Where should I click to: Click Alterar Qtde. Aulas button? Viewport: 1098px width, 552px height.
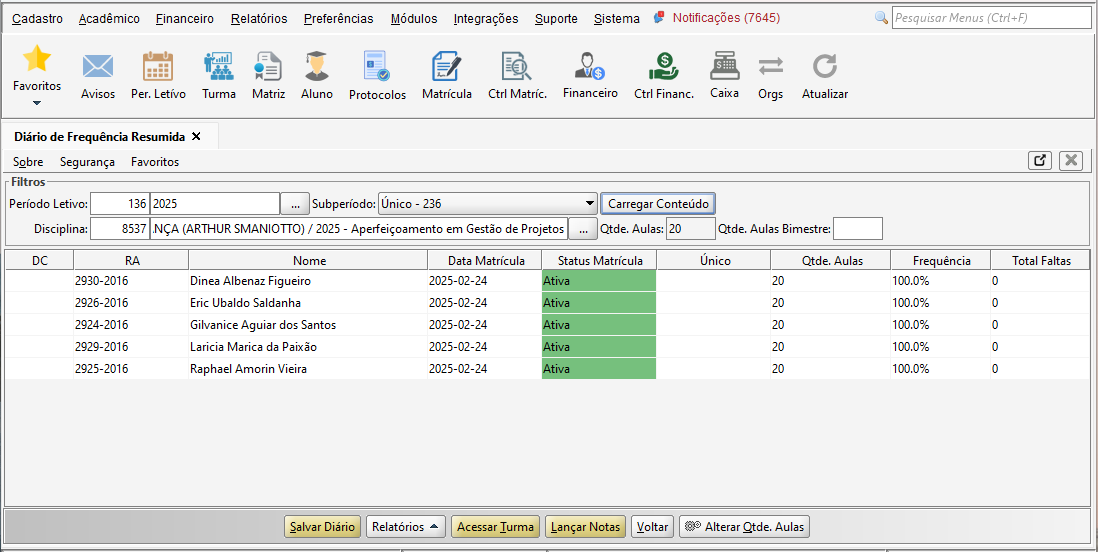click(744, 527)
